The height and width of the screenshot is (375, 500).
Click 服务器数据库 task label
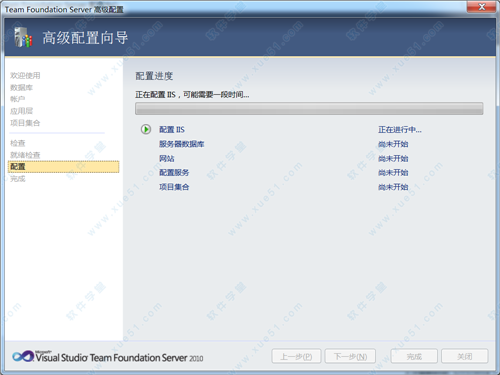click(181, 144)
